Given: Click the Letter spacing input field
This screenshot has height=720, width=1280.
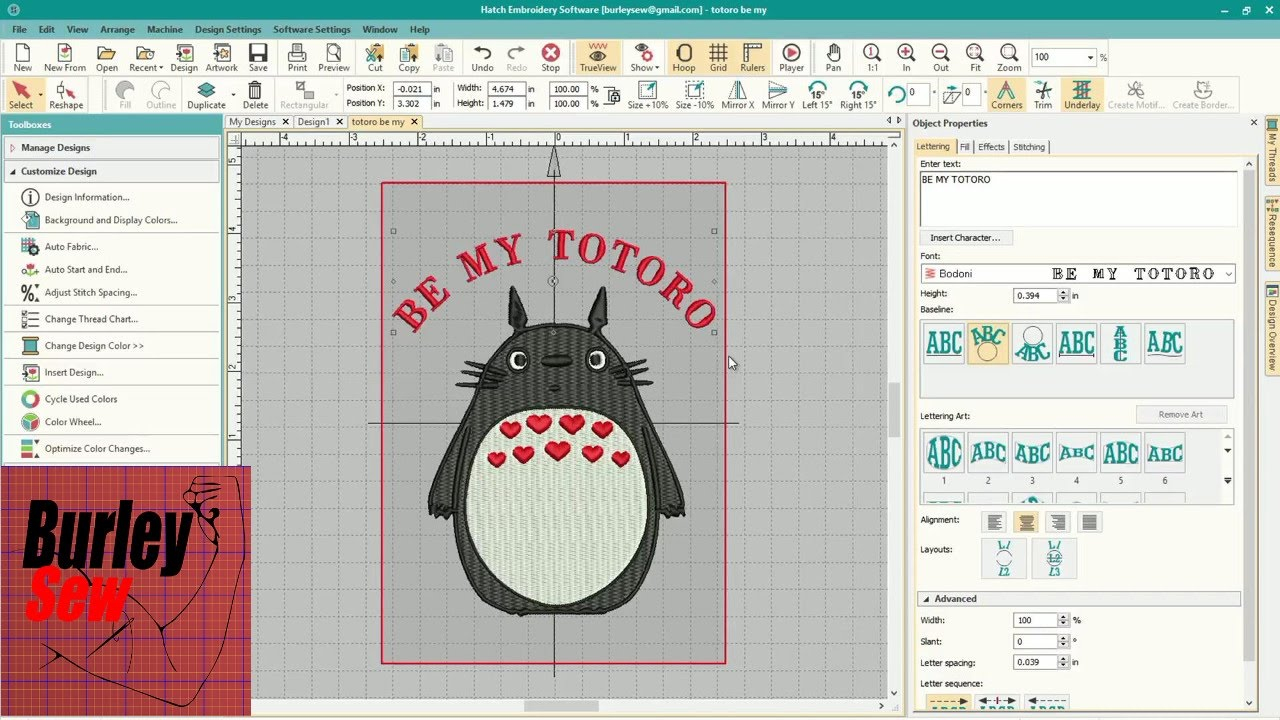Looking at the screenshot, I should pyautogui.click(x=1034, y=662).
